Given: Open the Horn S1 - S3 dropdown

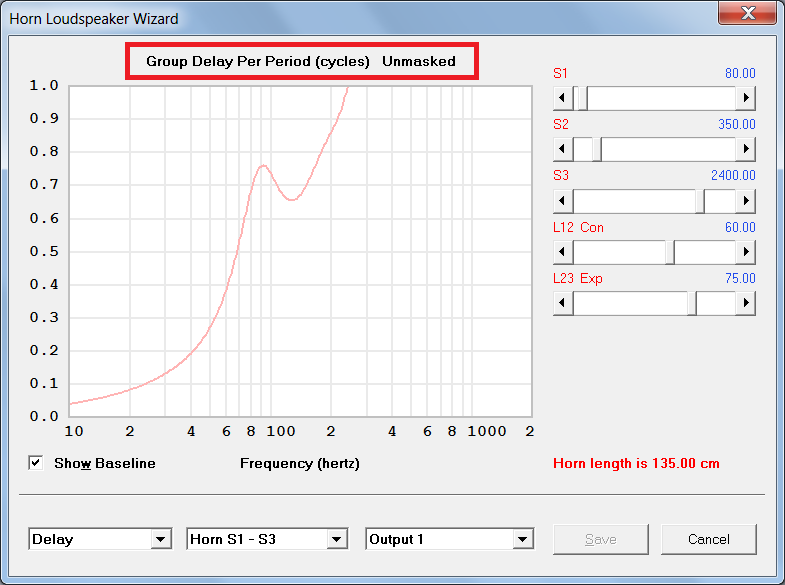Looking at the screenshot, I should [x=337, y=539].
